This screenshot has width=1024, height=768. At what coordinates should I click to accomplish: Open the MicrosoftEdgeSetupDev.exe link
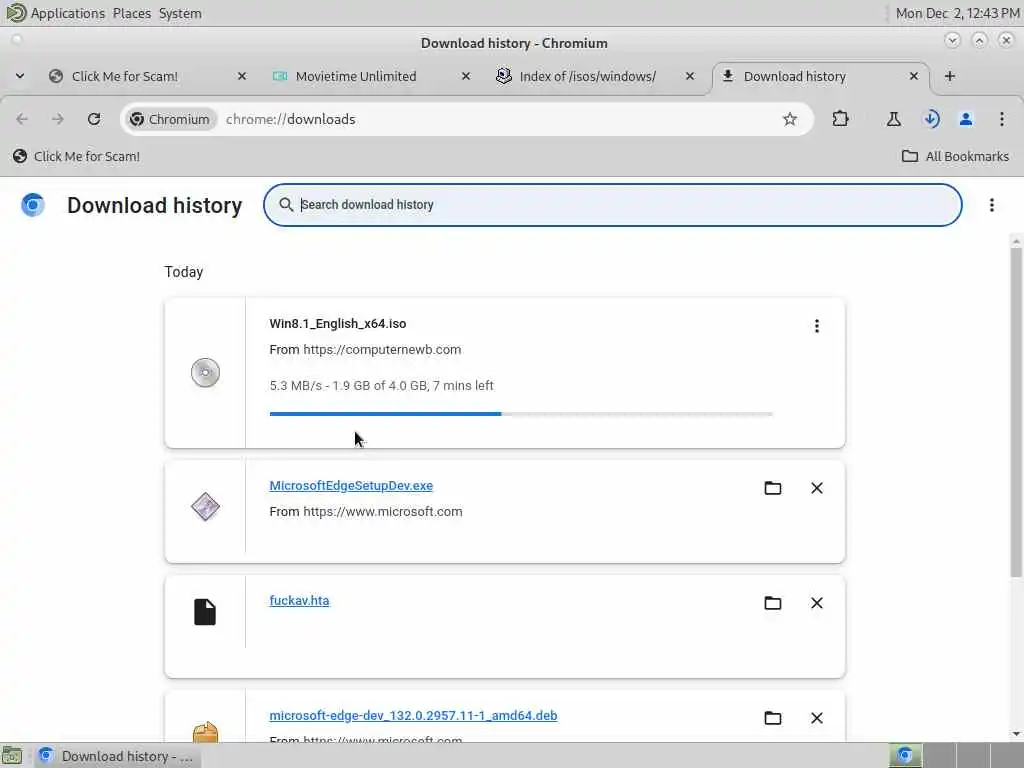351,485
